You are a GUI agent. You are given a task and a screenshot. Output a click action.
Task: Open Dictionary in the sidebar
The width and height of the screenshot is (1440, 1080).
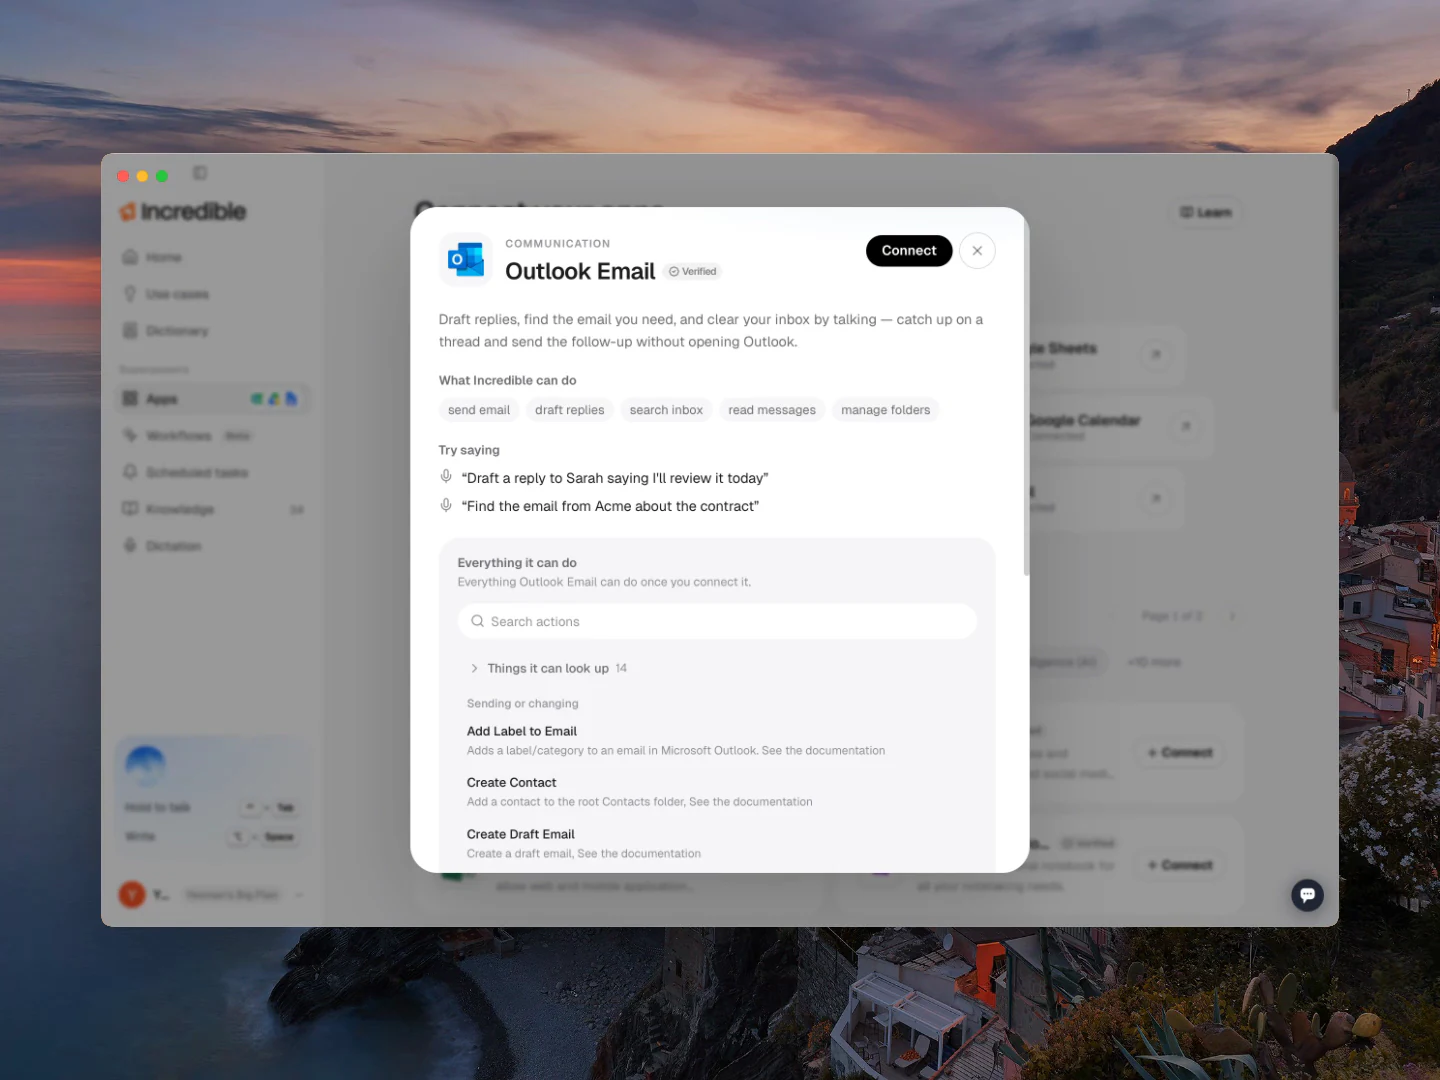tap(213, 331)
